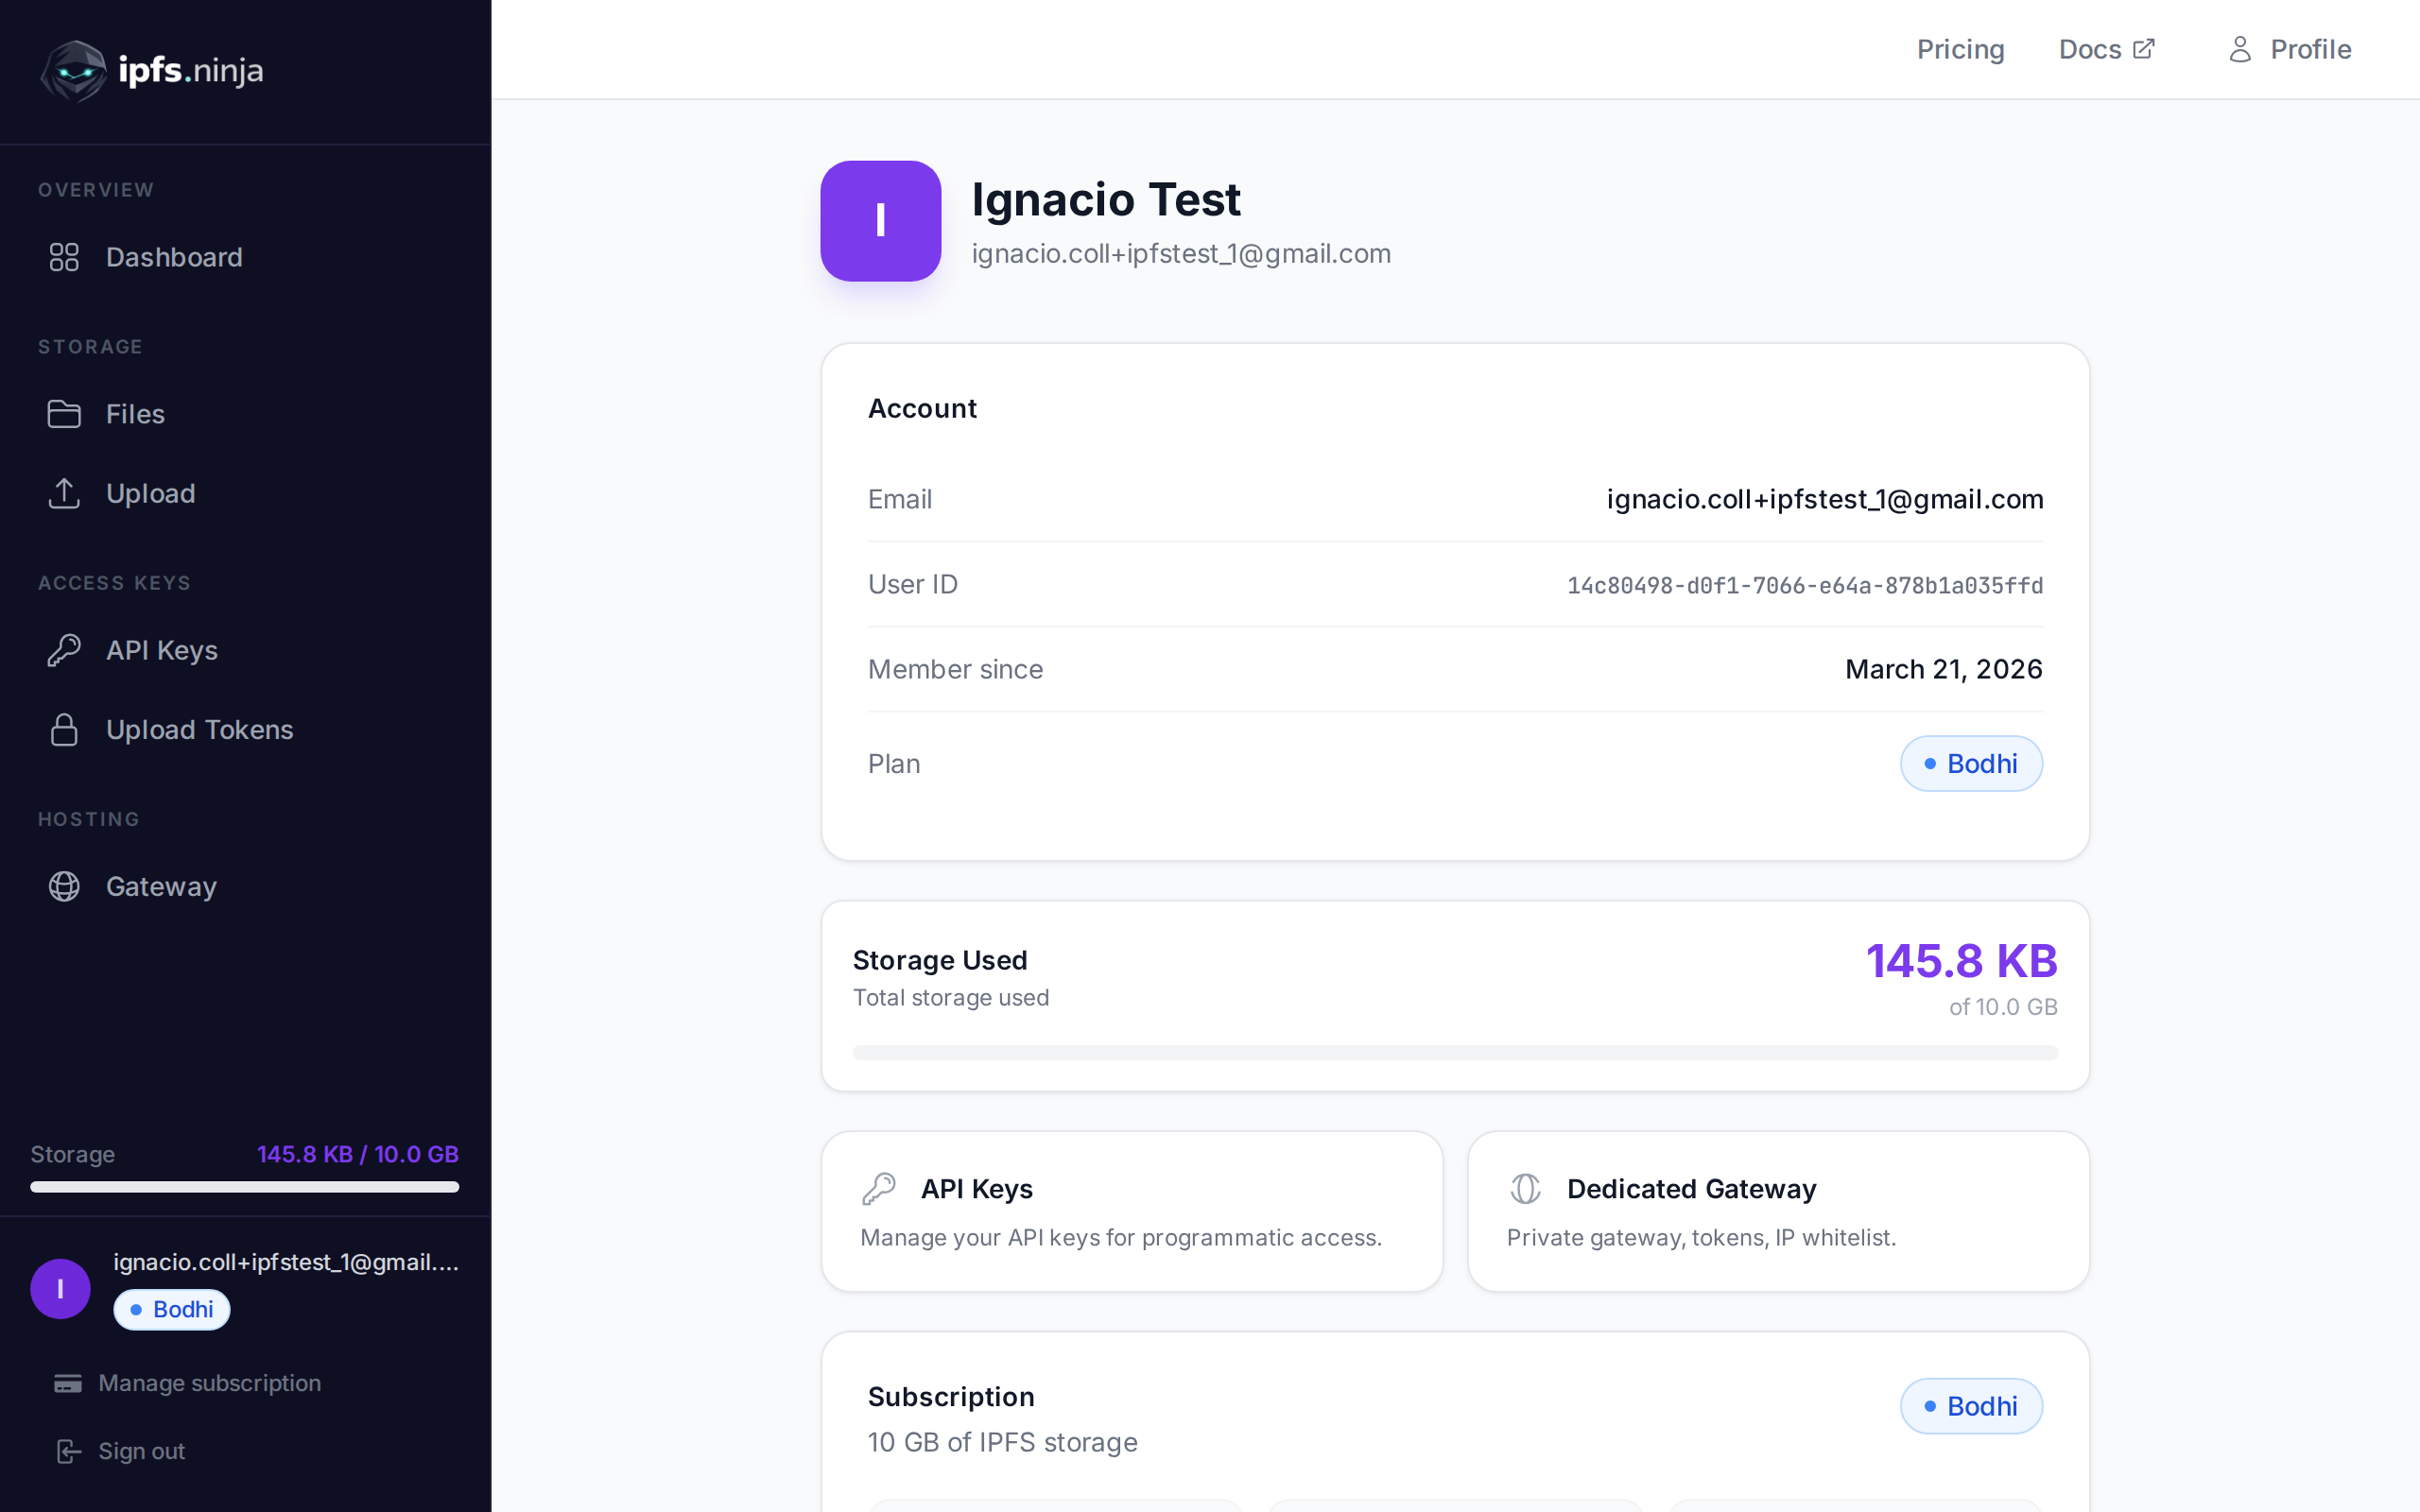Click the ipfs.ninja logo
This screenshot has height=1512, width=2420.
point(150,70)
